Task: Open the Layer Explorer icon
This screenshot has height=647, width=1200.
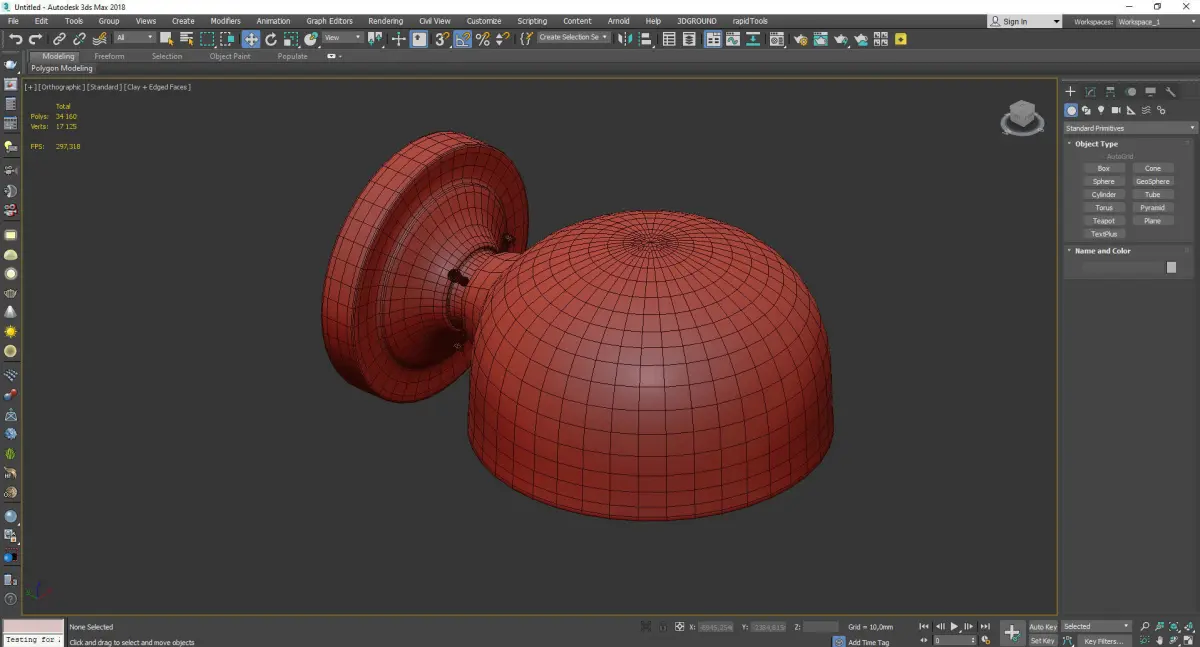Action: 691,39
